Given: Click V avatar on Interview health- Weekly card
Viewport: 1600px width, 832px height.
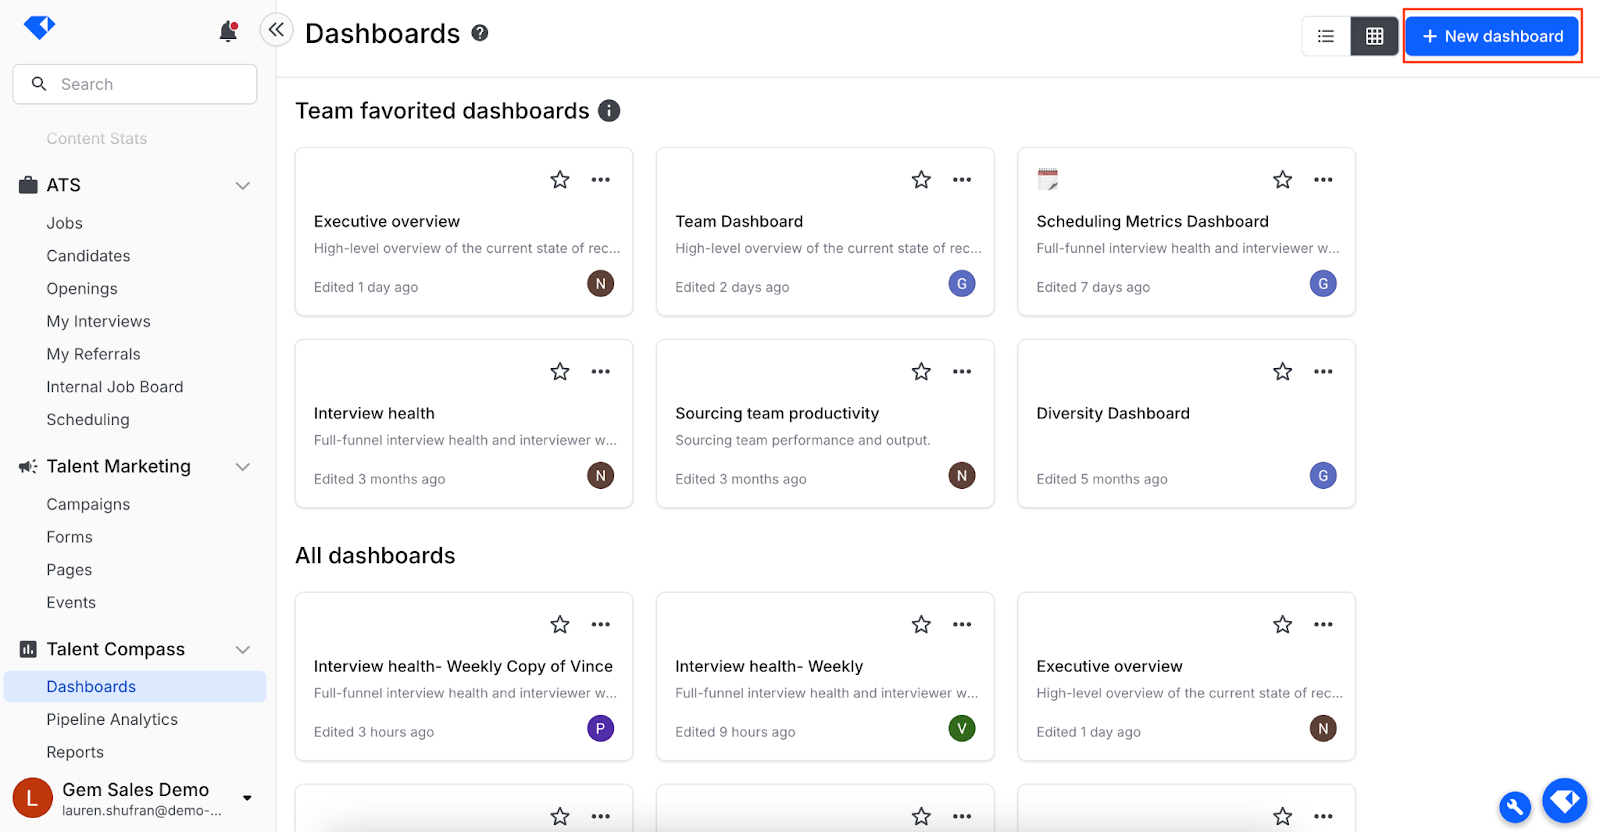Looking at the screenshot, I should [962, 729].
